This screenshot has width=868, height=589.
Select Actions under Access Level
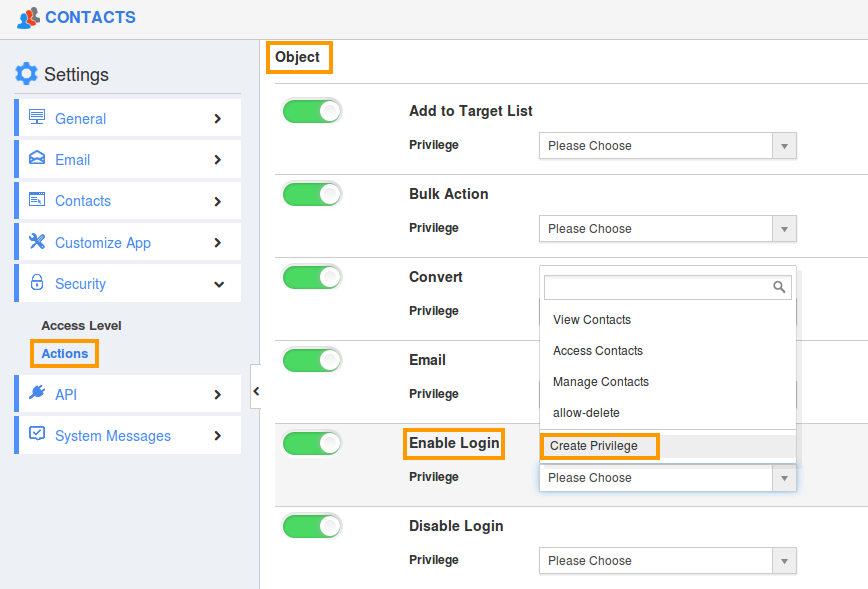tap(64, 353)
